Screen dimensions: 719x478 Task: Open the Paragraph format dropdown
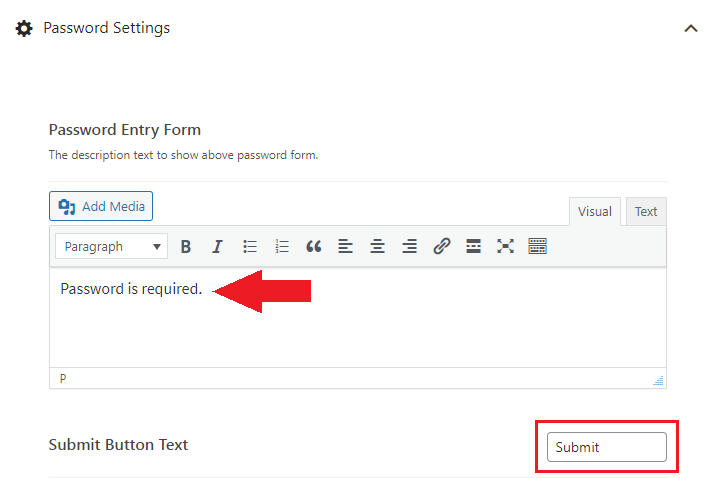[x=111, y=247]
